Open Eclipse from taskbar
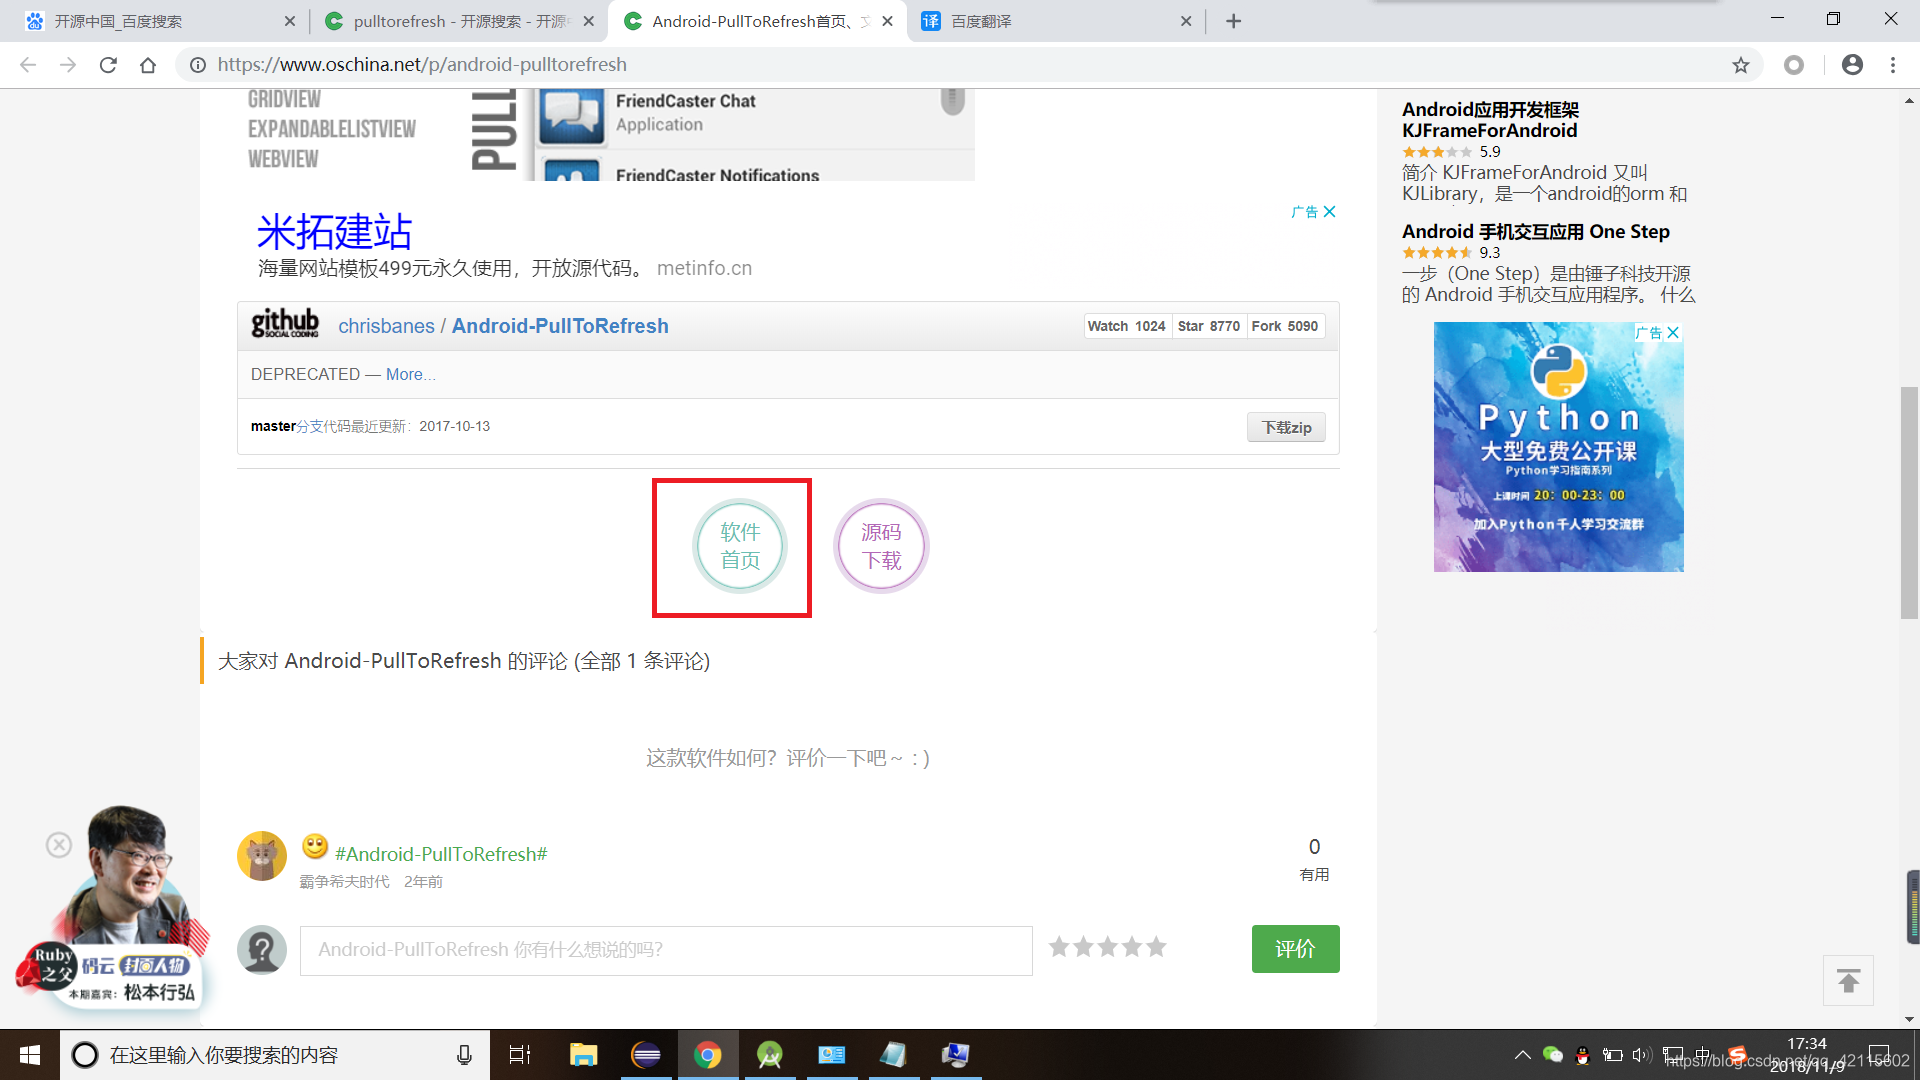This screenshot has height=1080, width=1920. [x=646, y=1055]
